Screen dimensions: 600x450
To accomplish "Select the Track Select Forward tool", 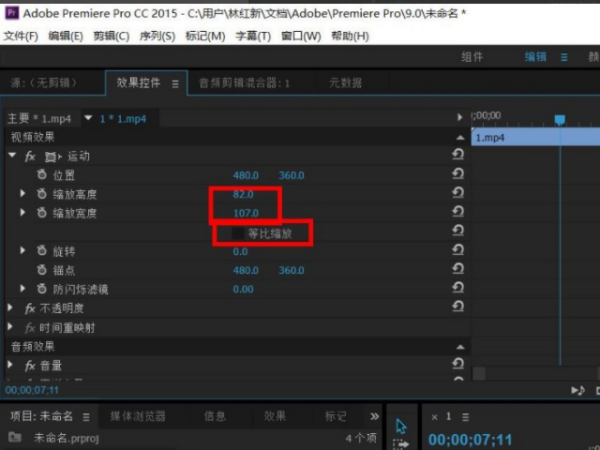I will 401,445.
